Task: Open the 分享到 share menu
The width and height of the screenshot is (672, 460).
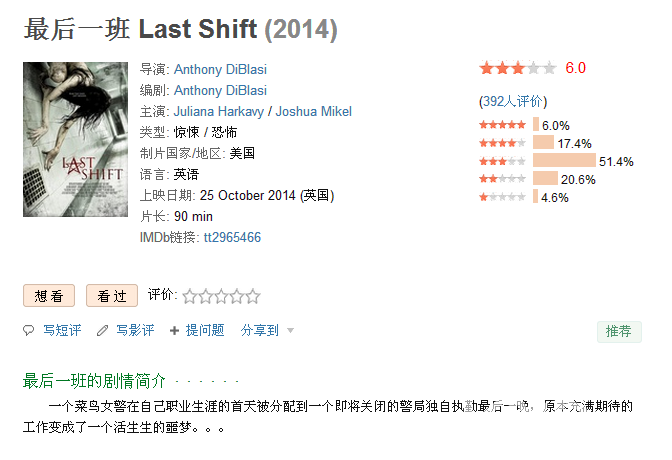Action: (260, 331)
